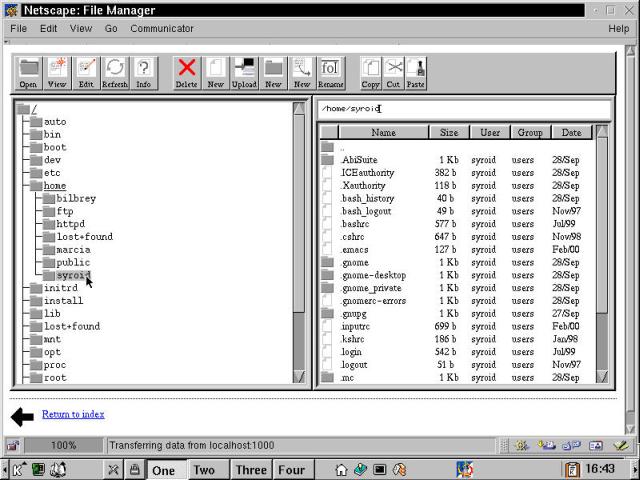Open the etc folder in tree

pos(52,173)
